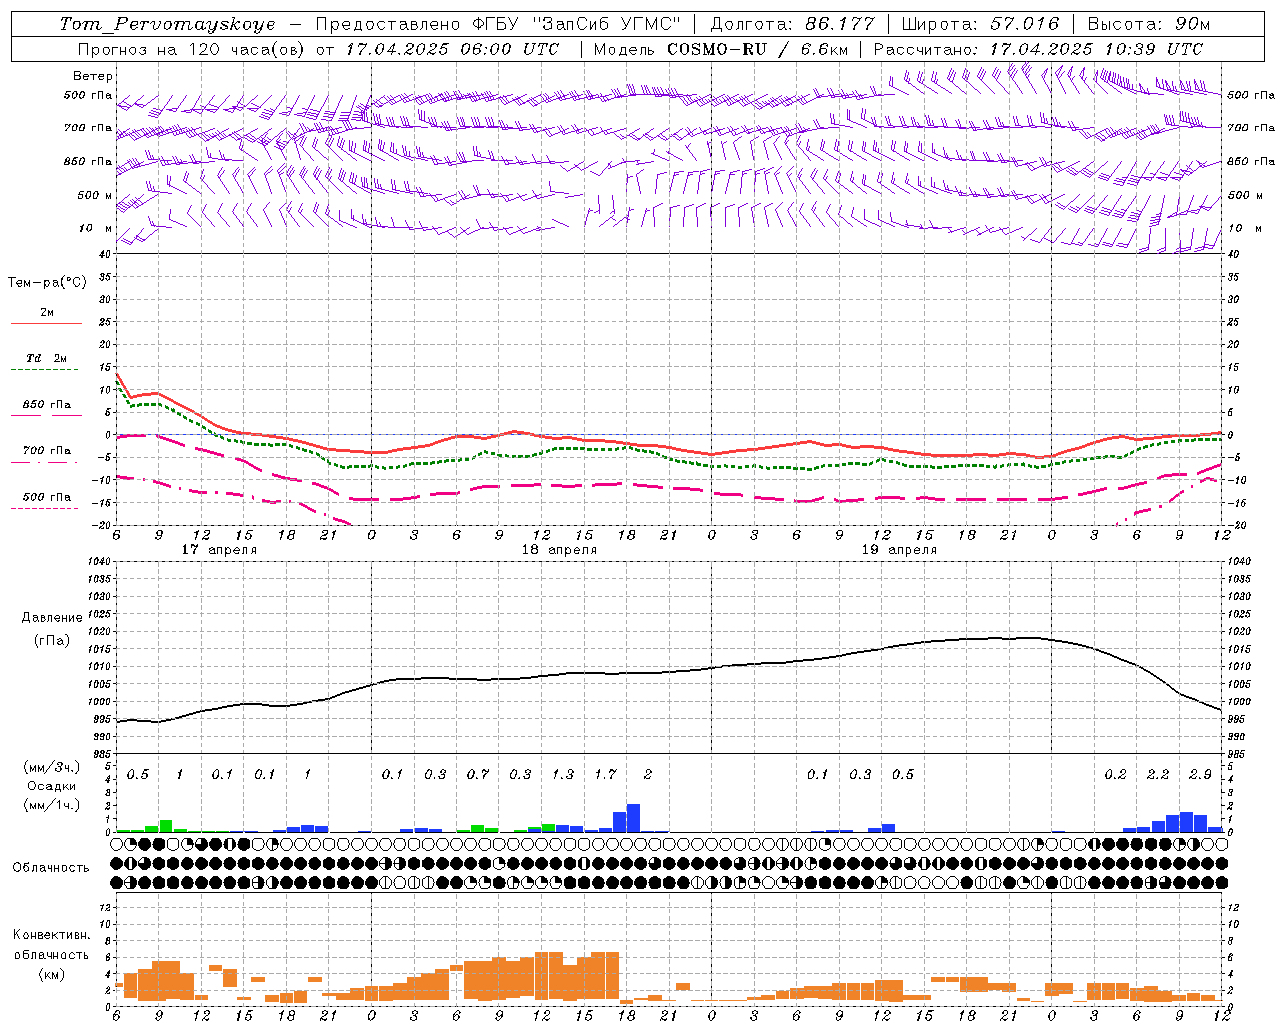The height and width of the screenshot is (1024, 1280).
Task: Click "Рассчитано: 17.04.2025 10:39 UTC" text
Action: tap(1038, 49)
